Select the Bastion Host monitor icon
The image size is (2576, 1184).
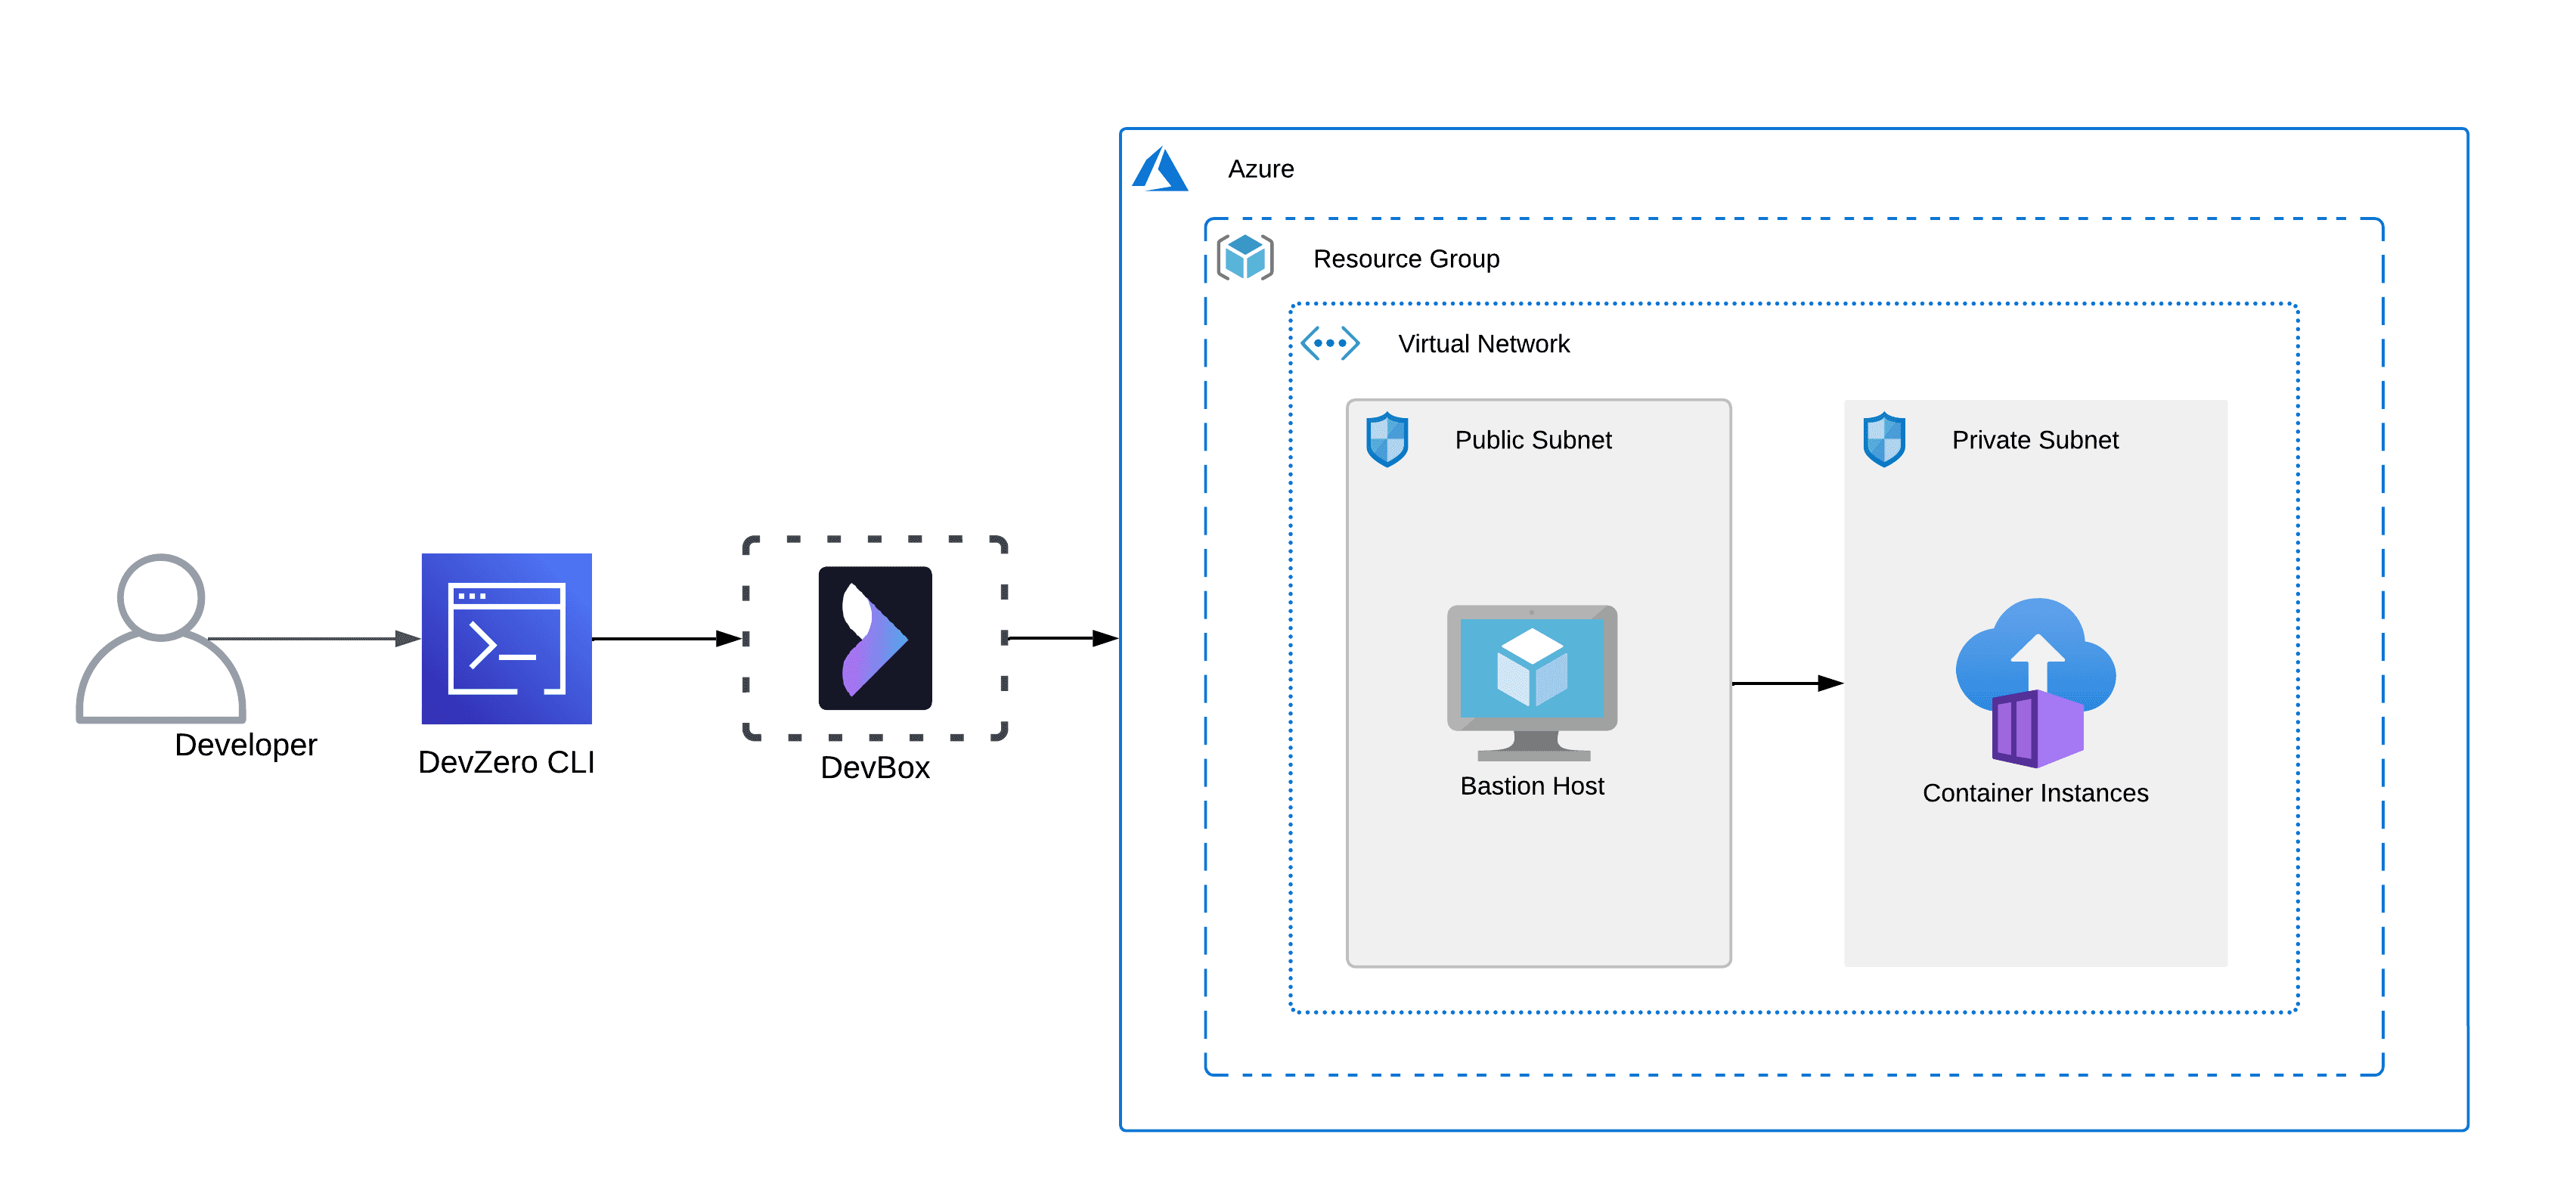(x=1532, y=682)
